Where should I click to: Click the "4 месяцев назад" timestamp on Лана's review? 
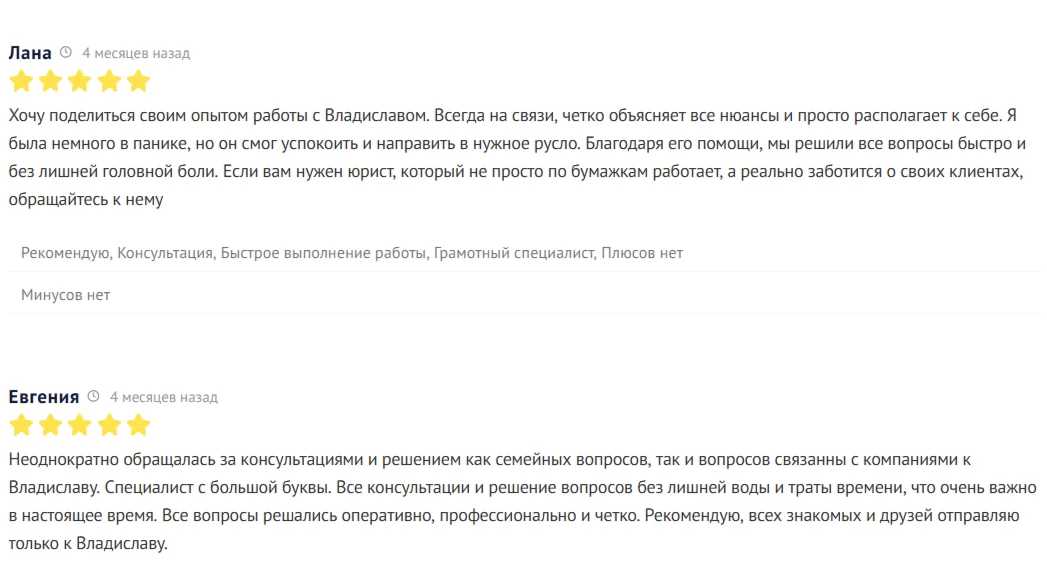(135, 53)
